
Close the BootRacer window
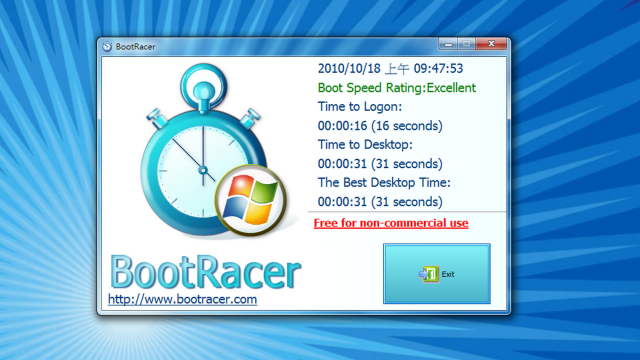click(491, 44)
